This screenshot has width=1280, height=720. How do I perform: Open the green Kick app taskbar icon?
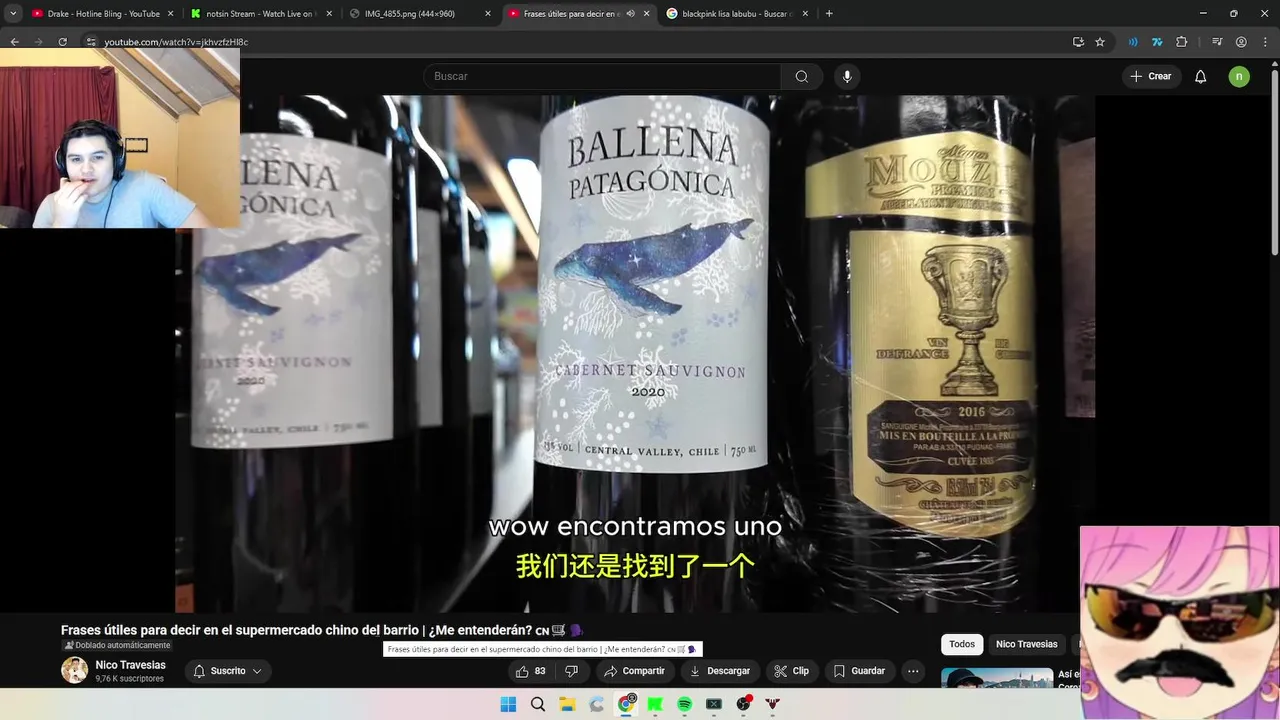(655, 704)
